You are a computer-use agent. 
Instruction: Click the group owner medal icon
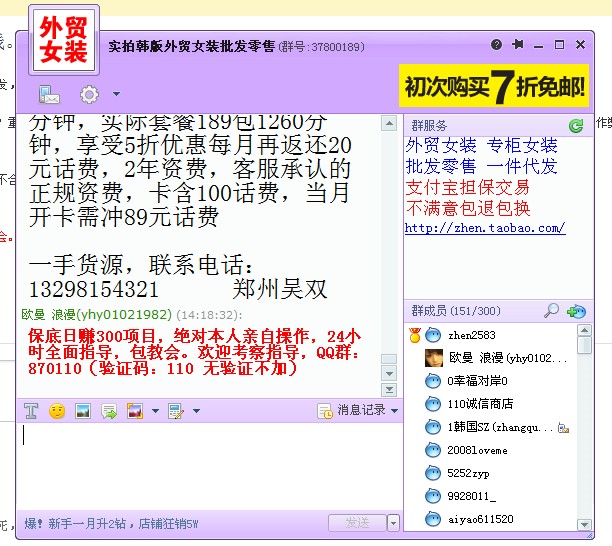[415, 335]
